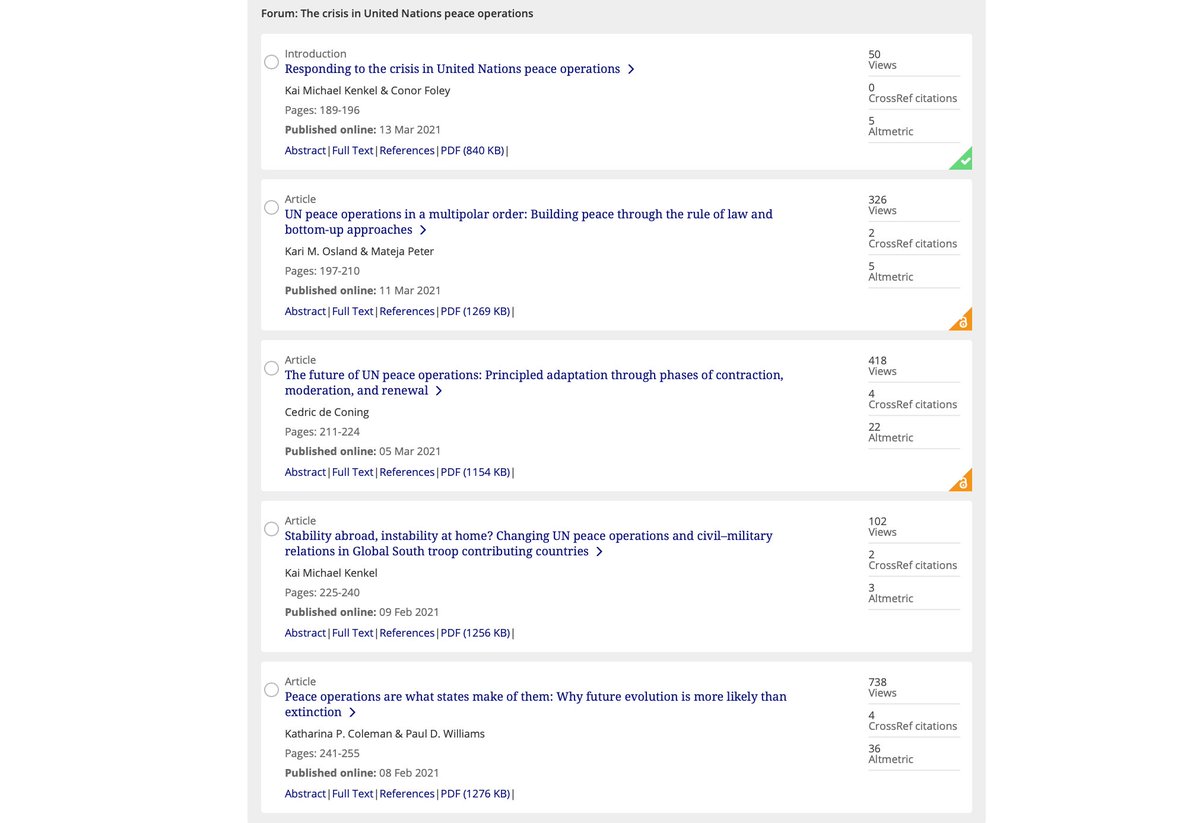Screen dimensions: 1200x823
Task: Open References of Kenkel & Foley introduction
Action: pos(407,151)
